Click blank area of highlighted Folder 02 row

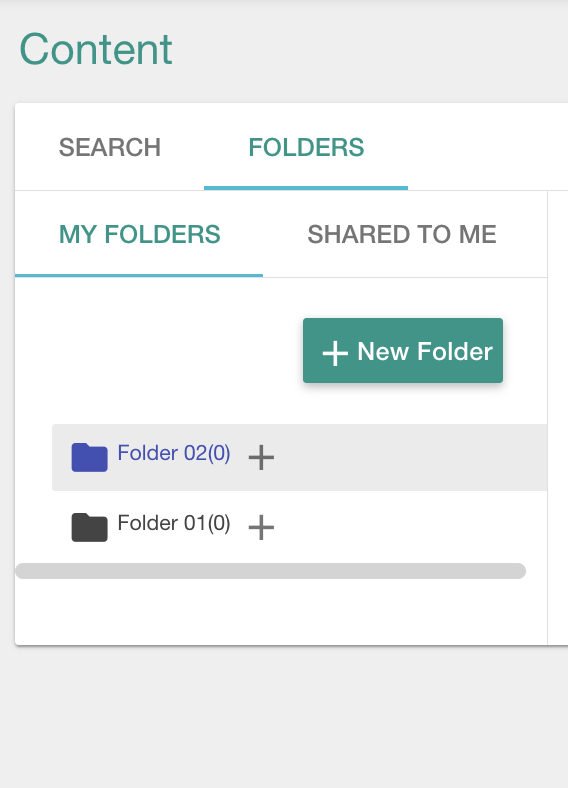(x=410, y=457)
